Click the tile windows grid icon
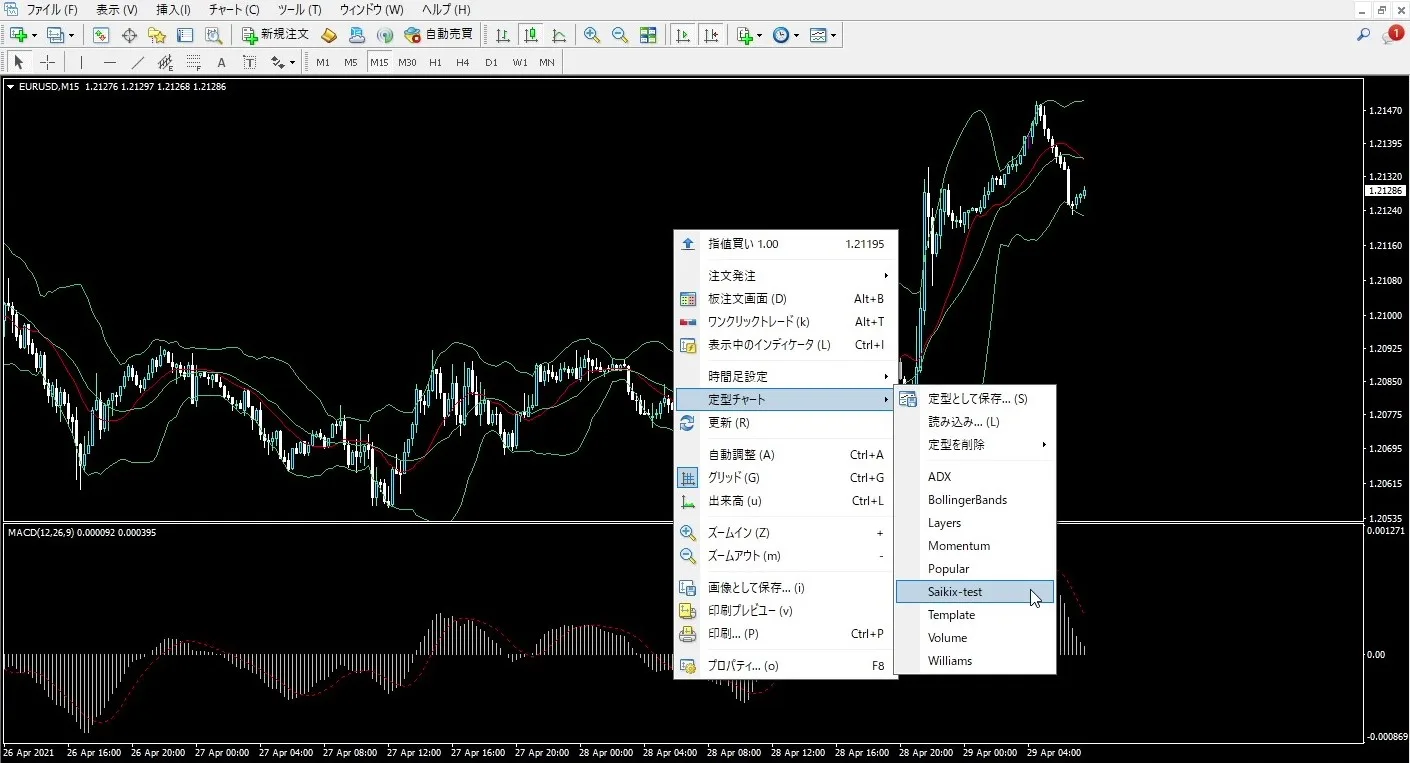The image size is (1410, 763). click(648, 35)
